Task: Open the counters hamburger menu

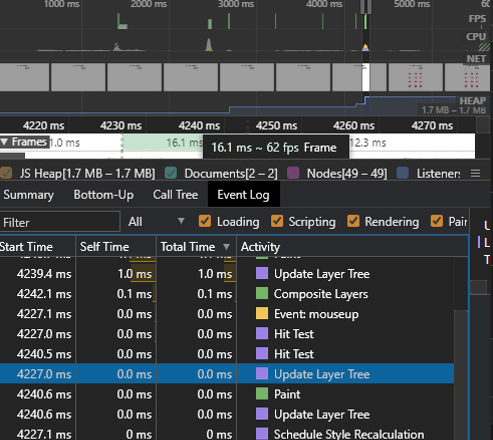Action: [x=475, y=173]
